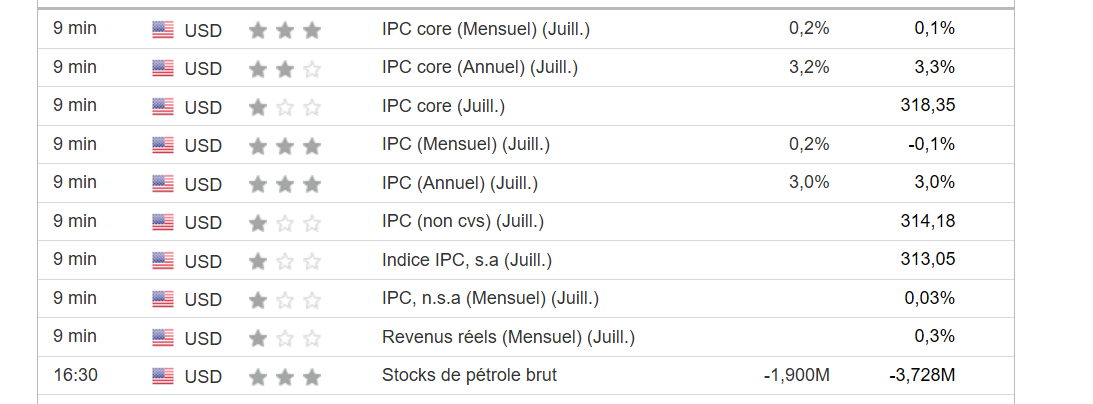The width and height of the screenshot is (1093, 404).
Task: Click the three-star rating for IPC (Mensuel)
Action: click(285, 146)
